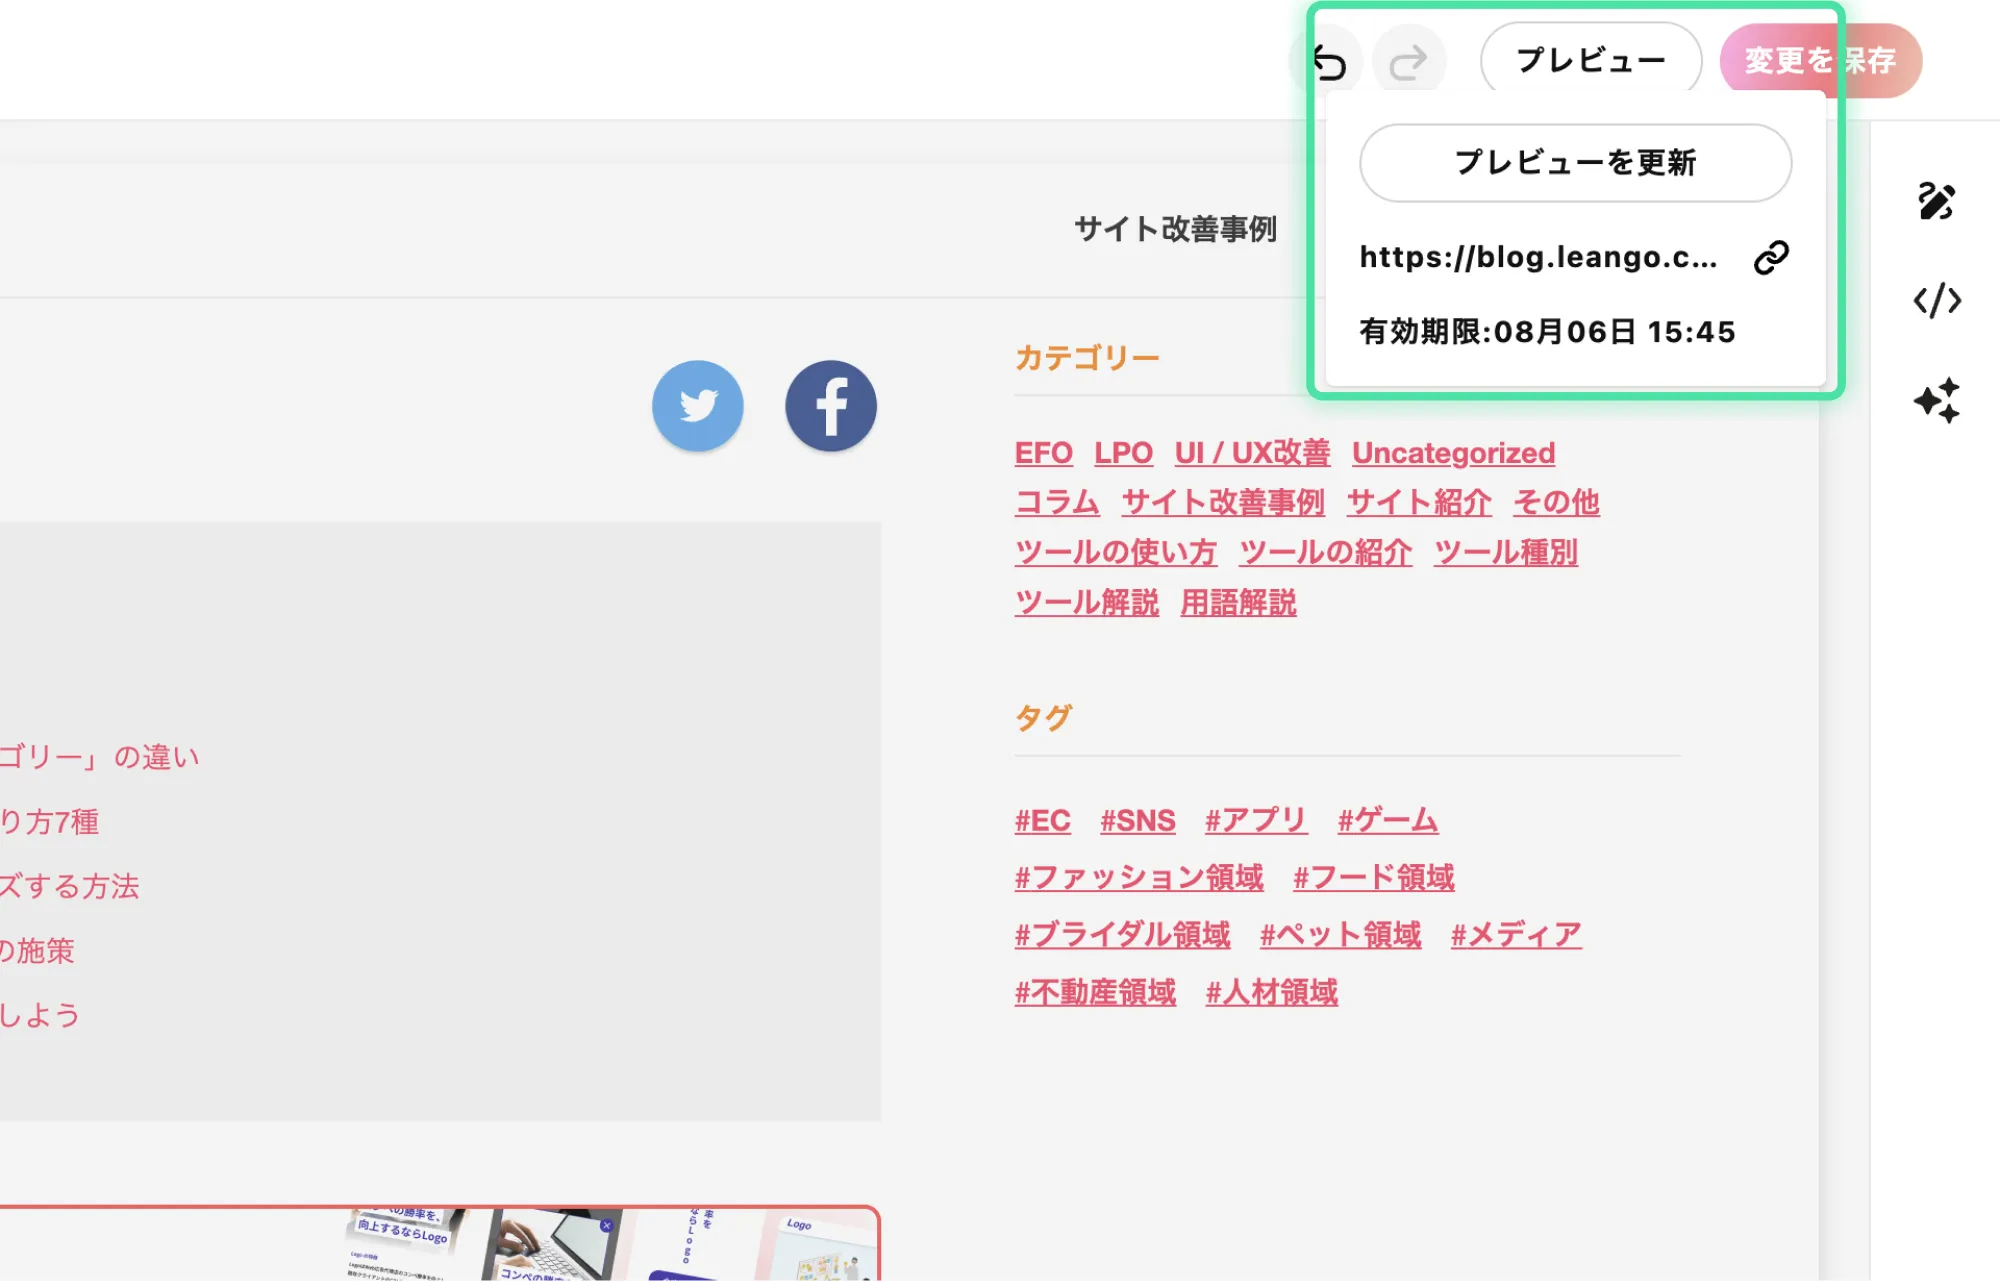Open the code editor icon
This screenshot has width=2000, height=1281.
click(1937, 300)
